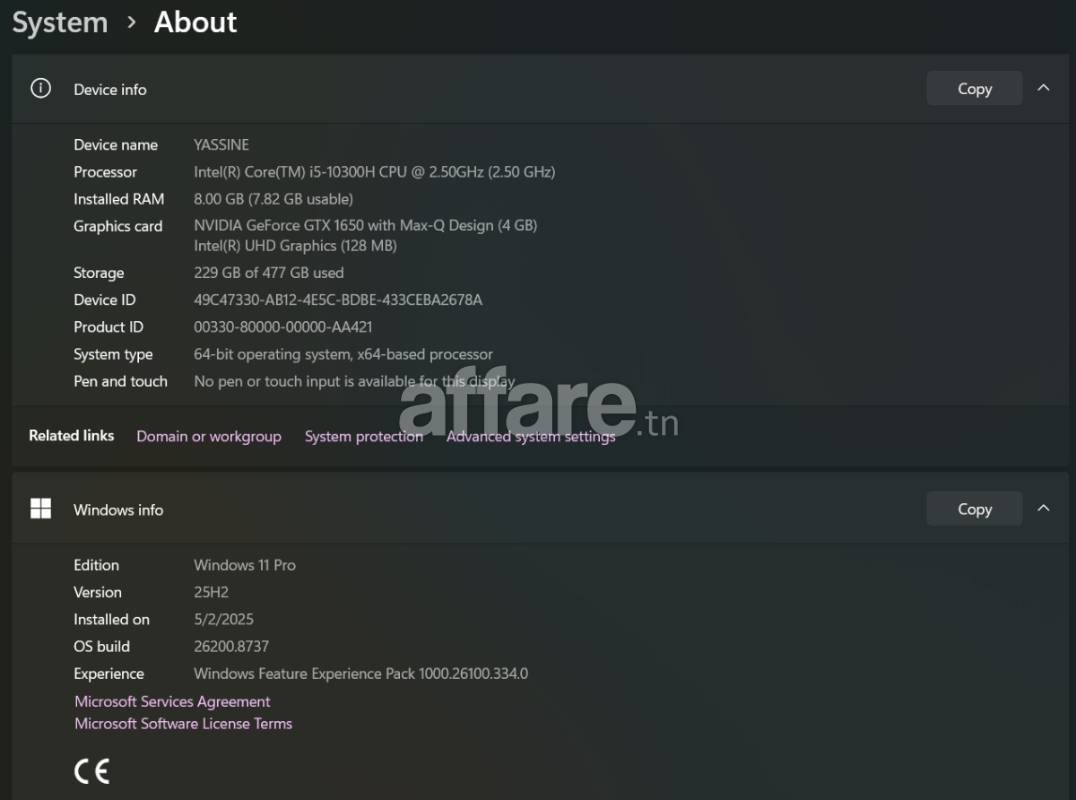Open Advanced system settings link

tap(530, 436)
